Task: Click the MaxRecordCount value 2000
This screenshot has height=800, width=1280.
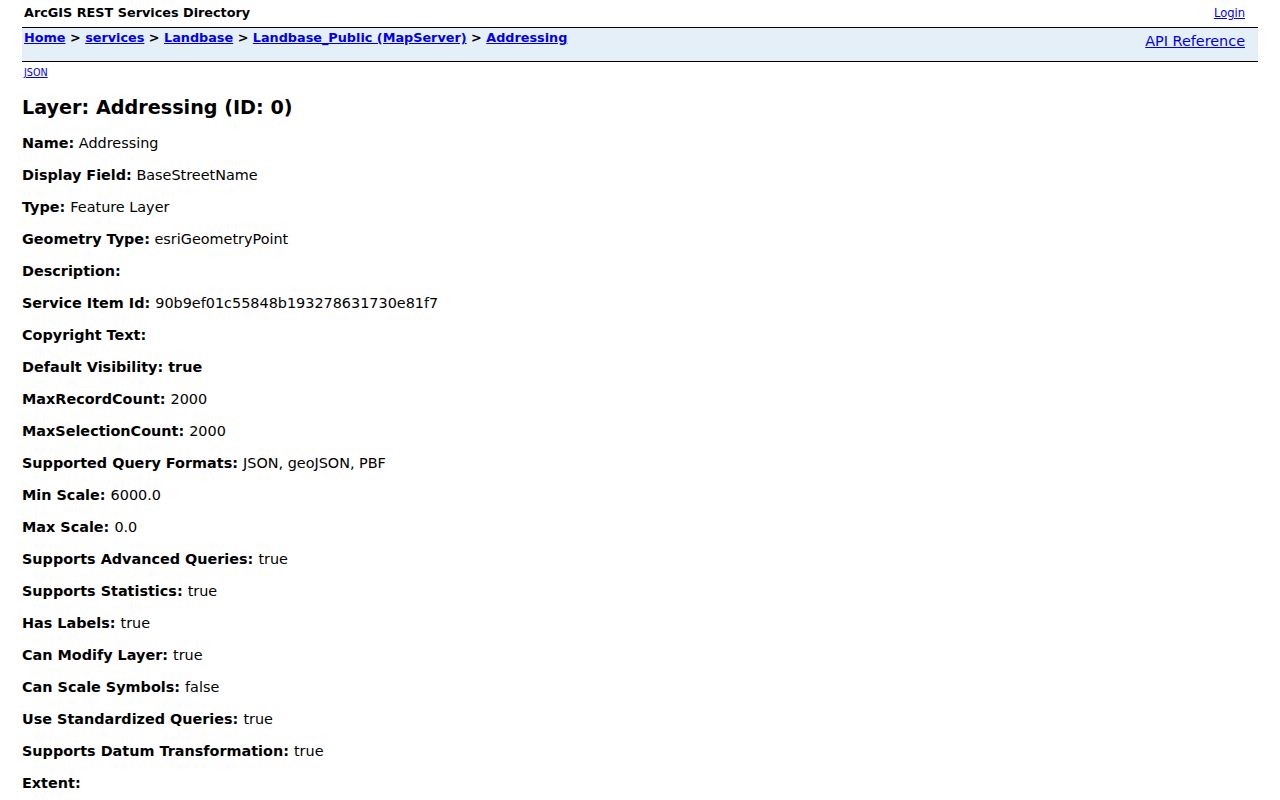Action: [x=189, y=399]
